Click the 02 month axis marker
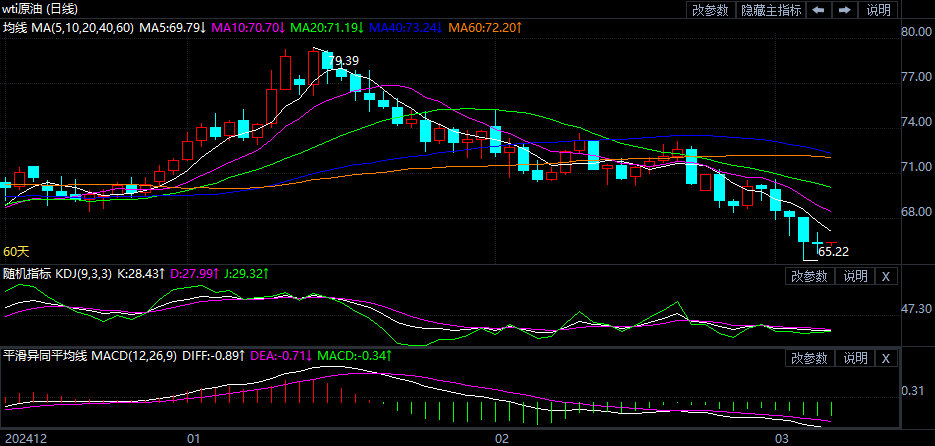 [x=501, y=439]
